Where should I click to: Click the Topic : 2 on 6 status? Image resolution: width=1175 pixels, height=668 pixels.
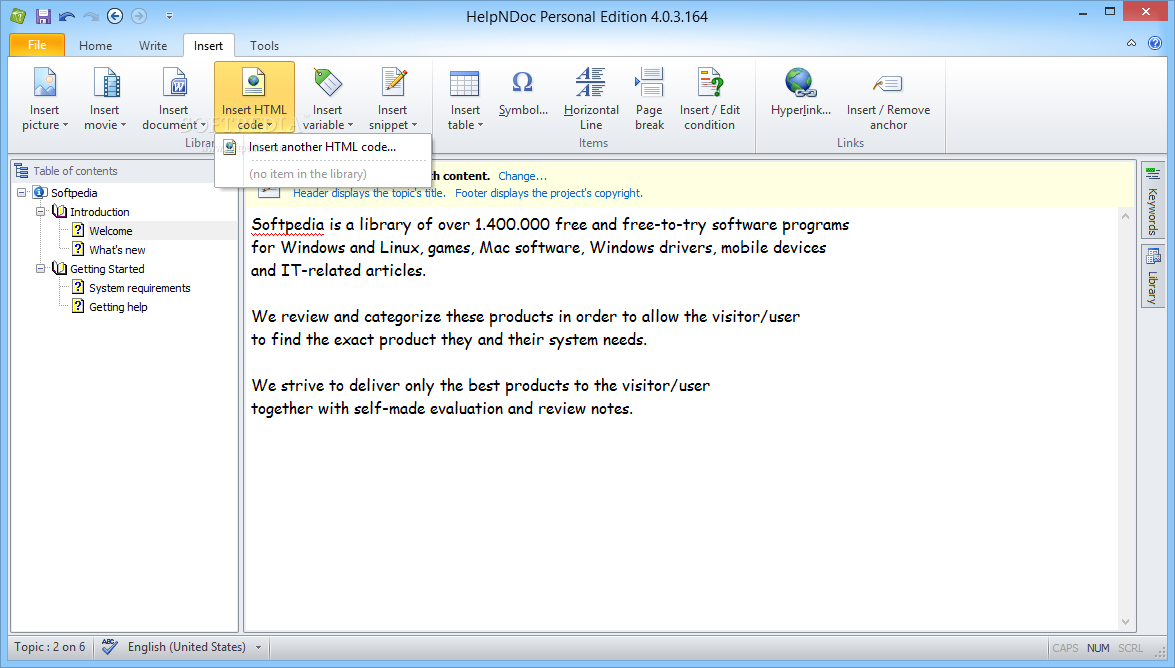coord(49,647)
